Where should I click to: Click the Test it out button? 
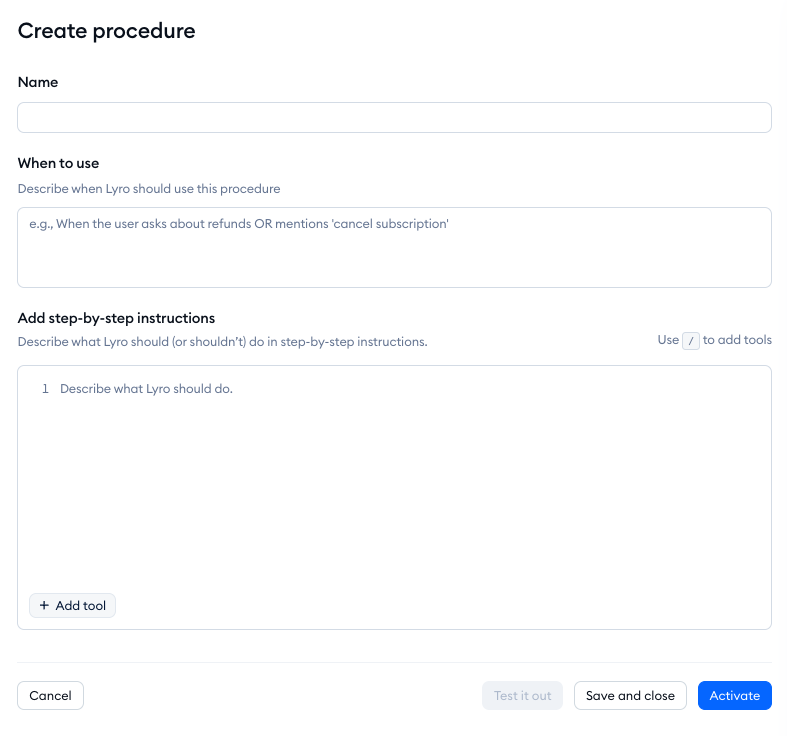coord(522,695)
